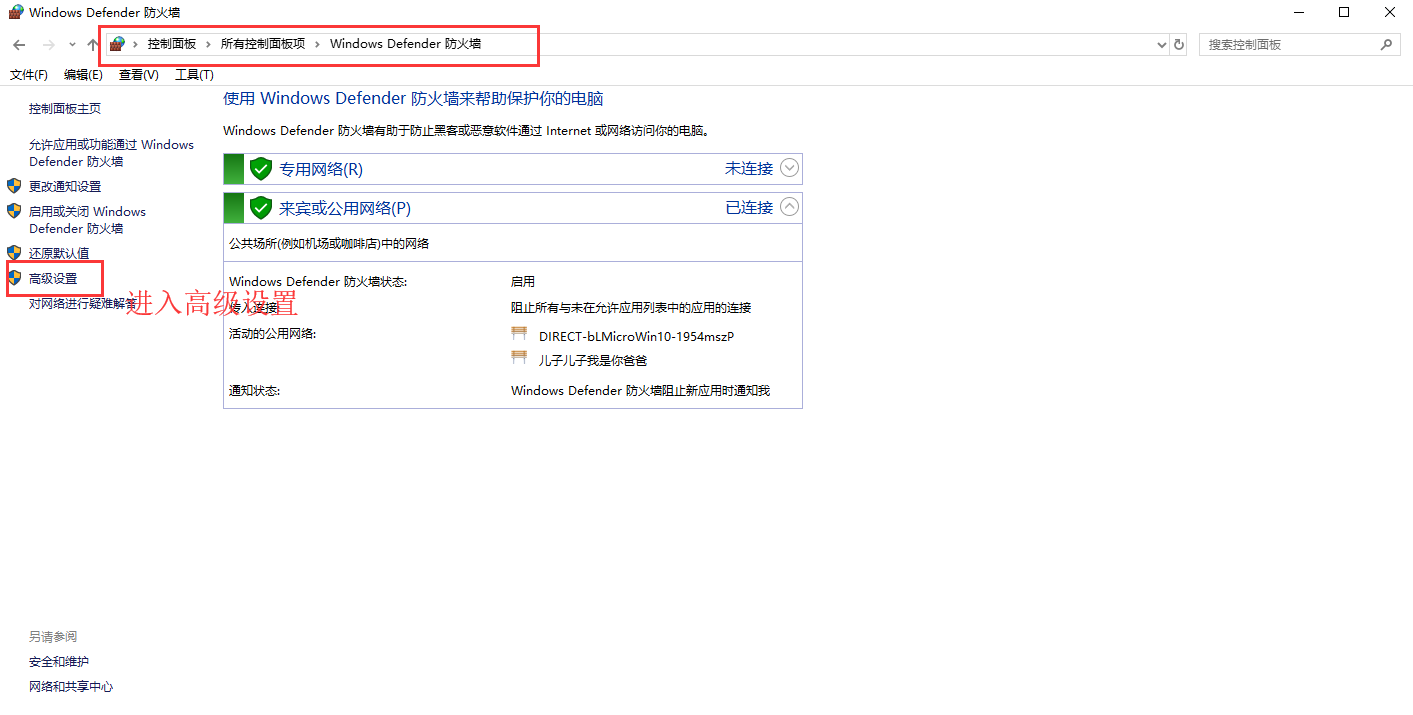Click the 未连接 status text
This screenshot has height=715, width=1413.
749,169
